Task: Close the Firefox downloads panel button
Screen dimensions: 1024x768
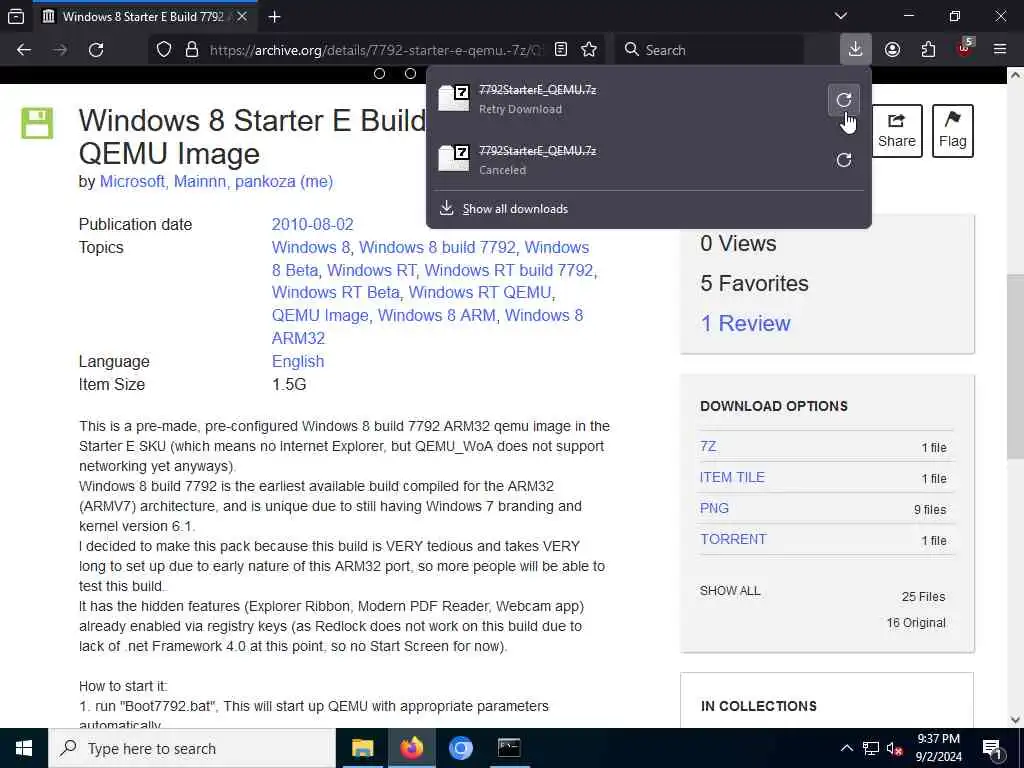Action: (856, 49)
